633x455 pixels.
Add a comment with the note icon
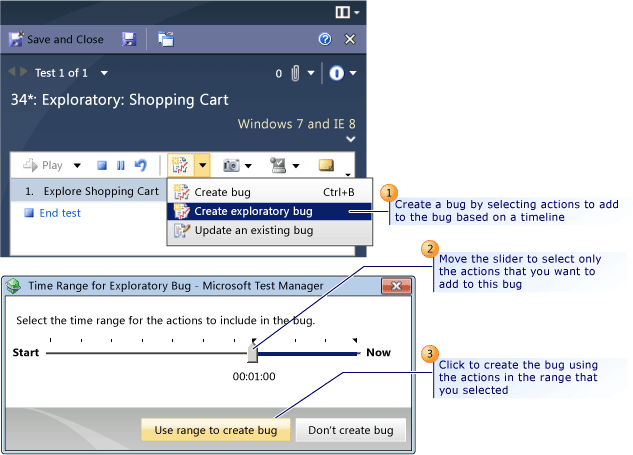pyautogui.click(x=326, y=165)
